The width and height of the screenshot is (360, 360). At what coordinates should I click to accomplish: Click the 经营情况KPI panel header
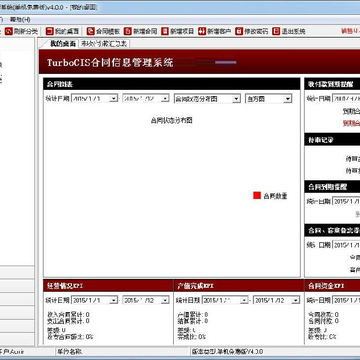click(x=108, y=286)
